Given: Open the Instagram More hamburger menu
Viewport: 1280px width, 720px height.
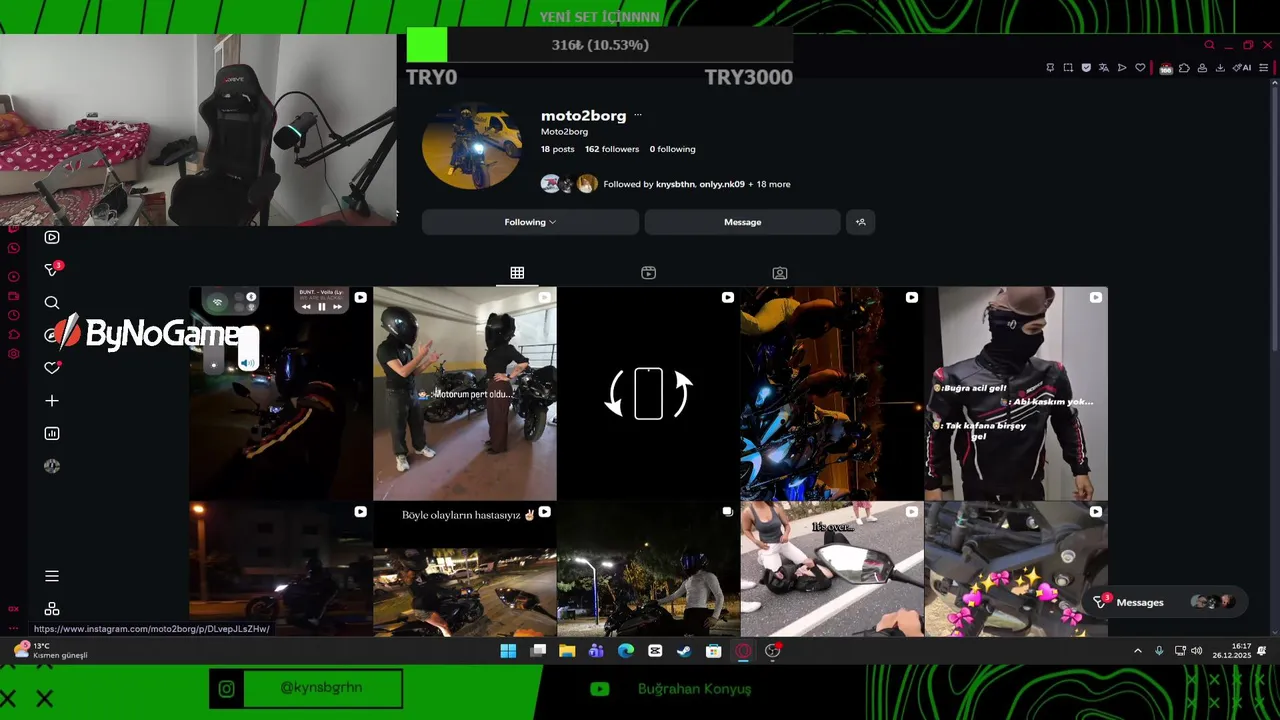Looking at the screenshot, I should [x=52, y=576].
